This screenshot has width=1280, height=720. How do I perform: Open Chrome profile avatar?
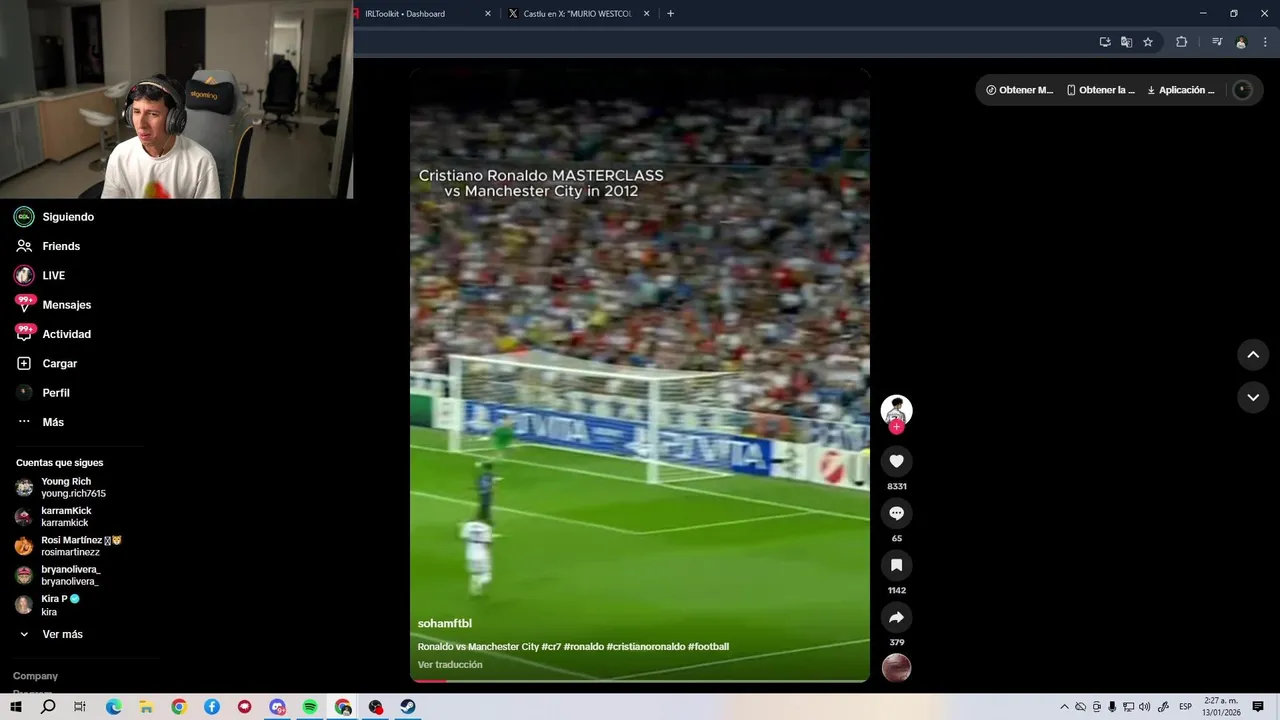point(1241,42)
